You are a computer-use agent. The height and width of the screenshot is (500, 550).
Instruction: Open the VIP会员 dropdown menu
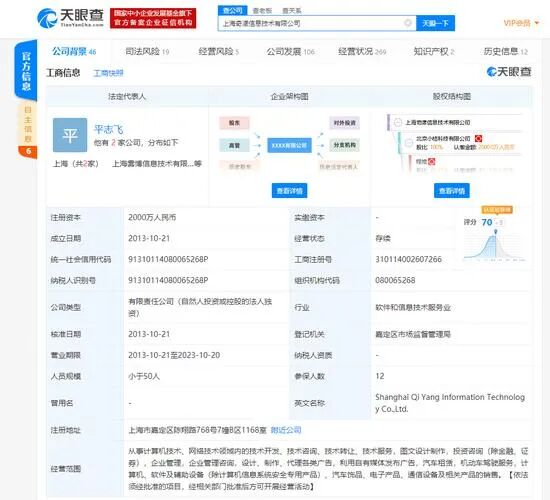tap(521, 23)
